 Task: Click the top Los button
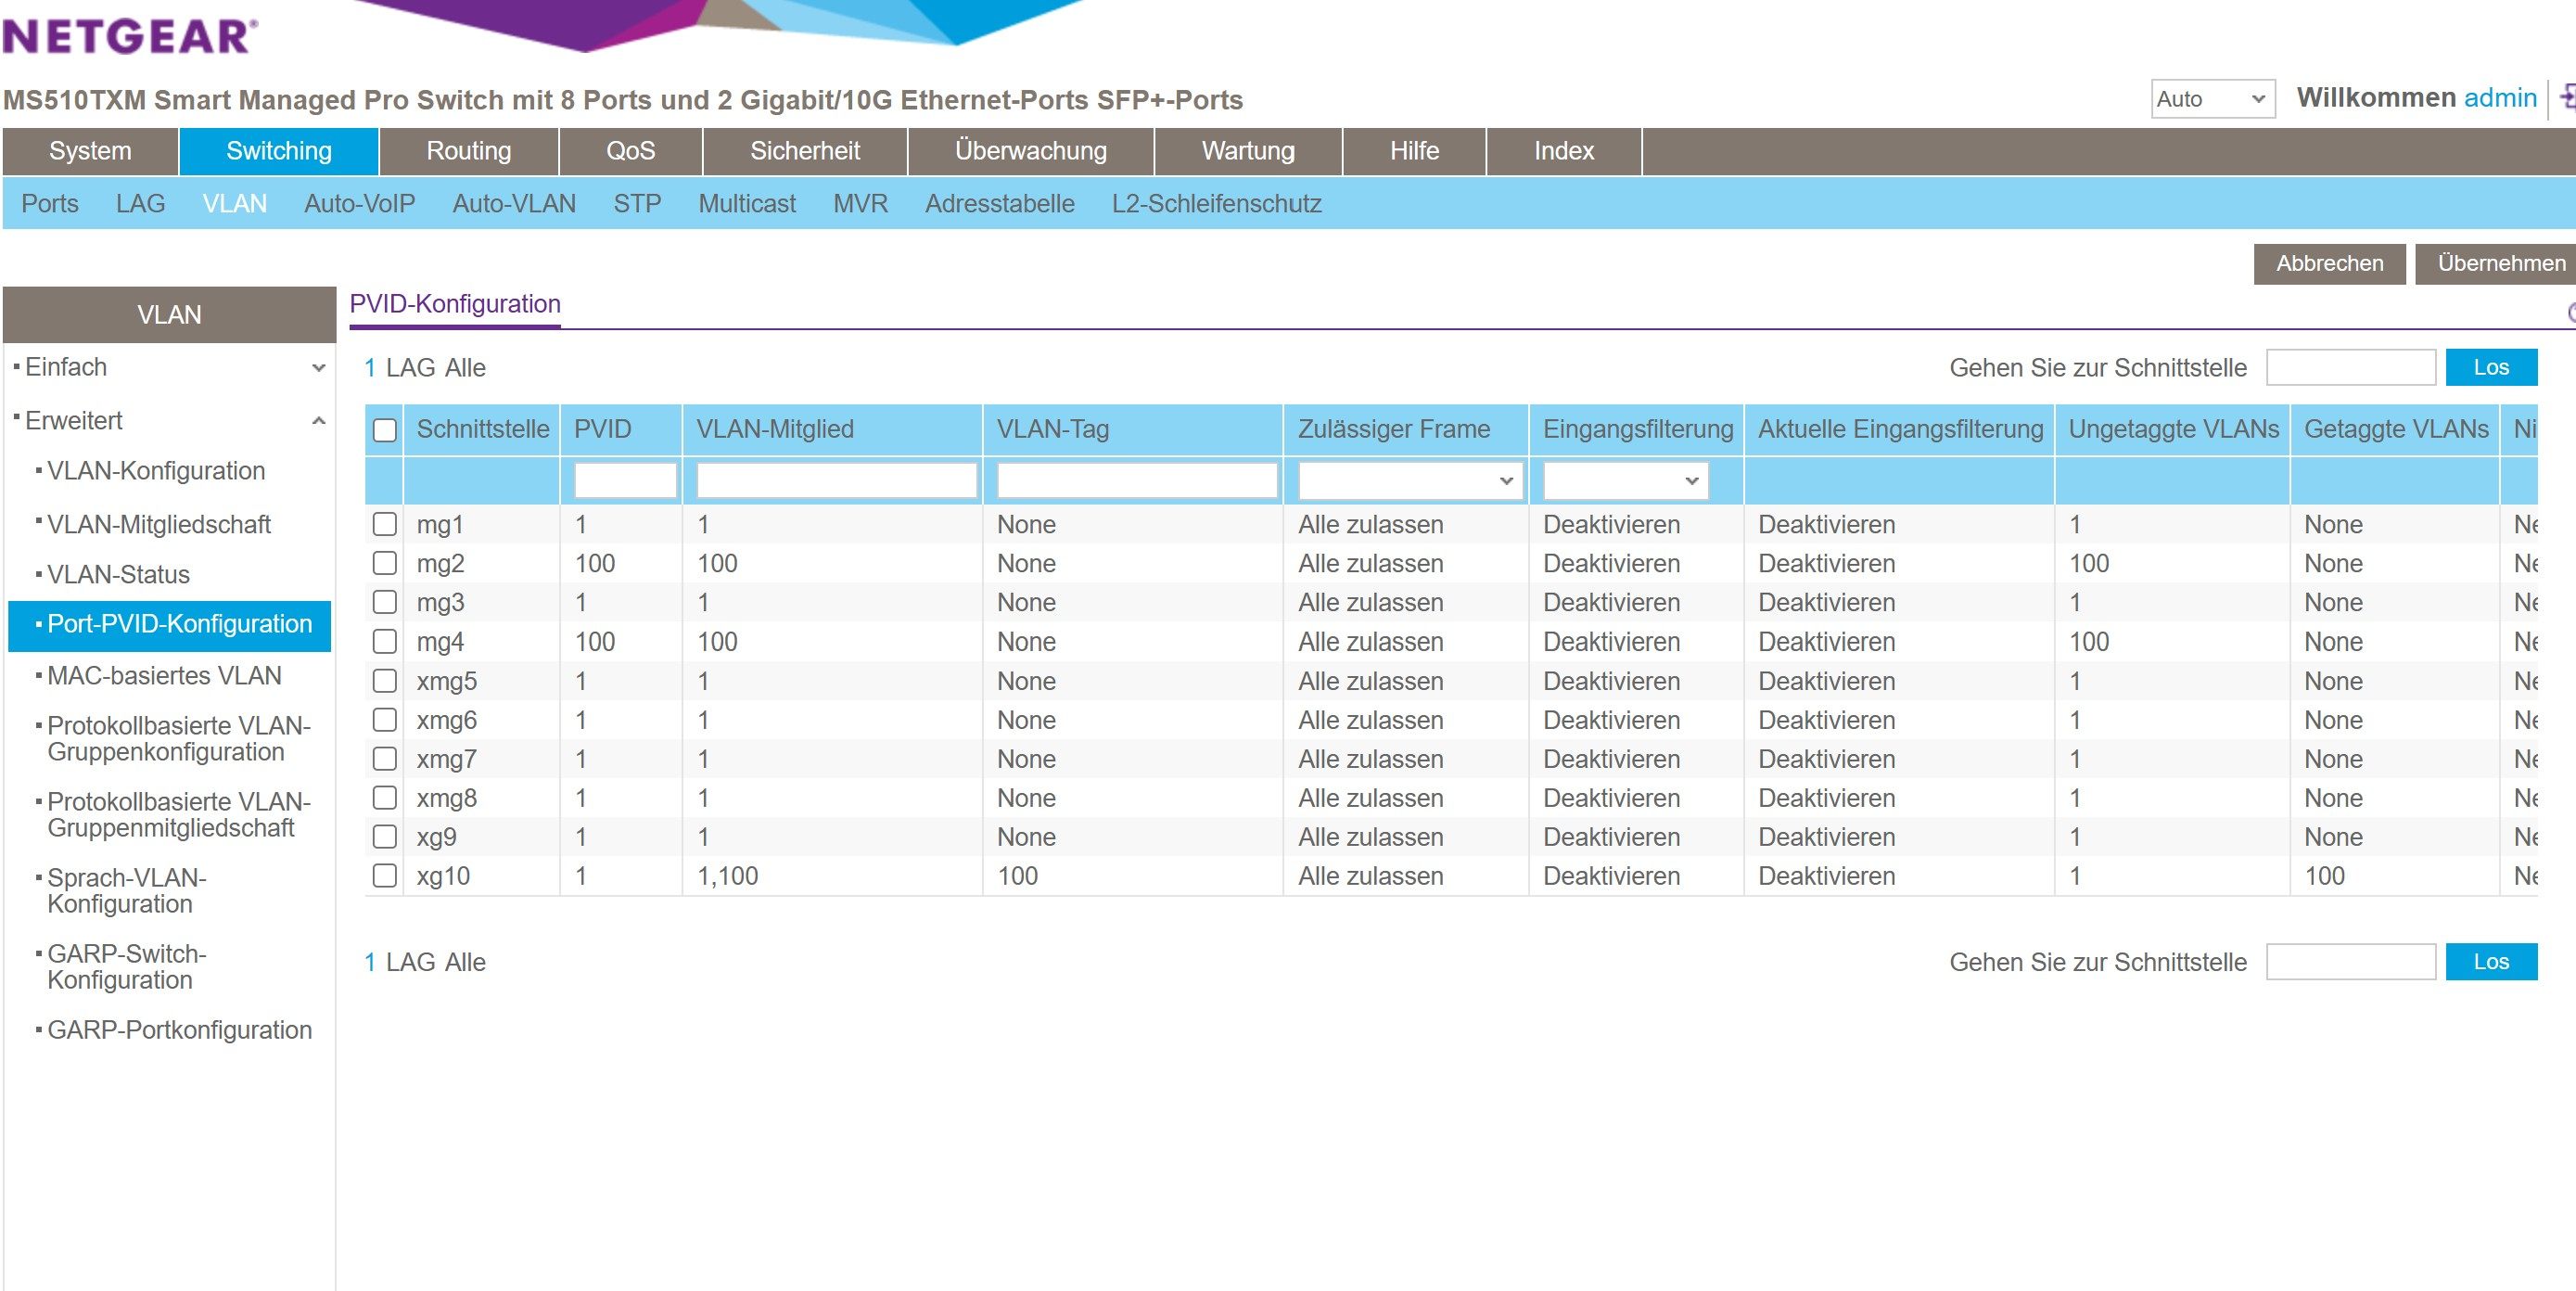point(2491,367)
